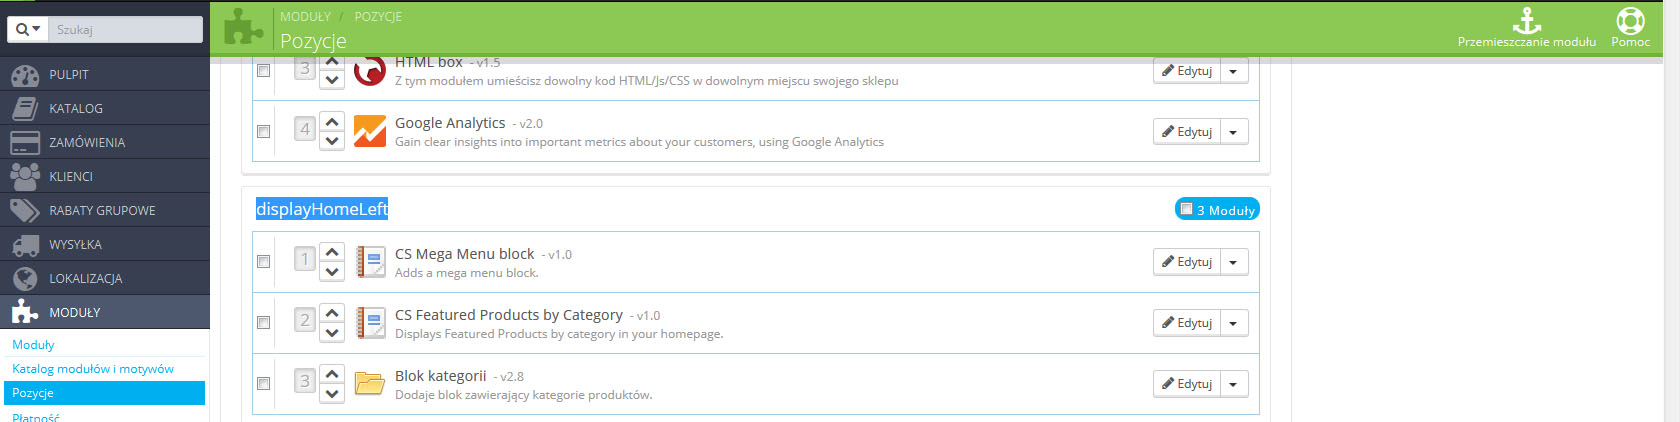Check the Google Analytics module checkbox
Screen dimensions: 1680x422
tap(264, 131)
